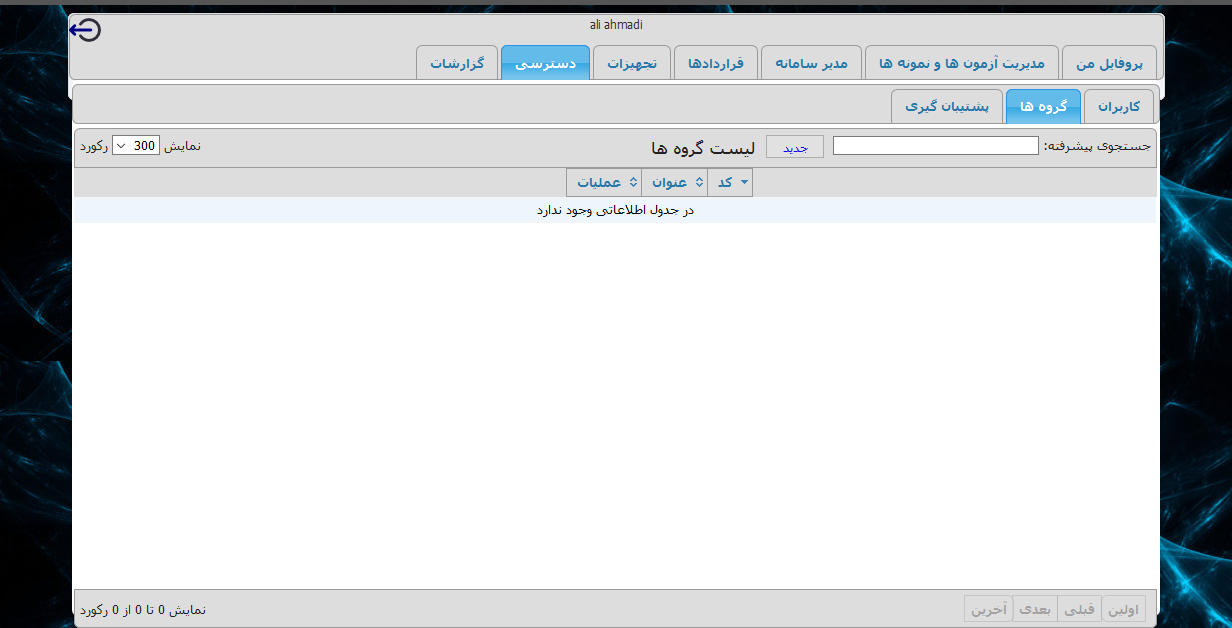The image size is (1232, 628).
Task: Sort table by کد column header
Action: click(730, 183)
